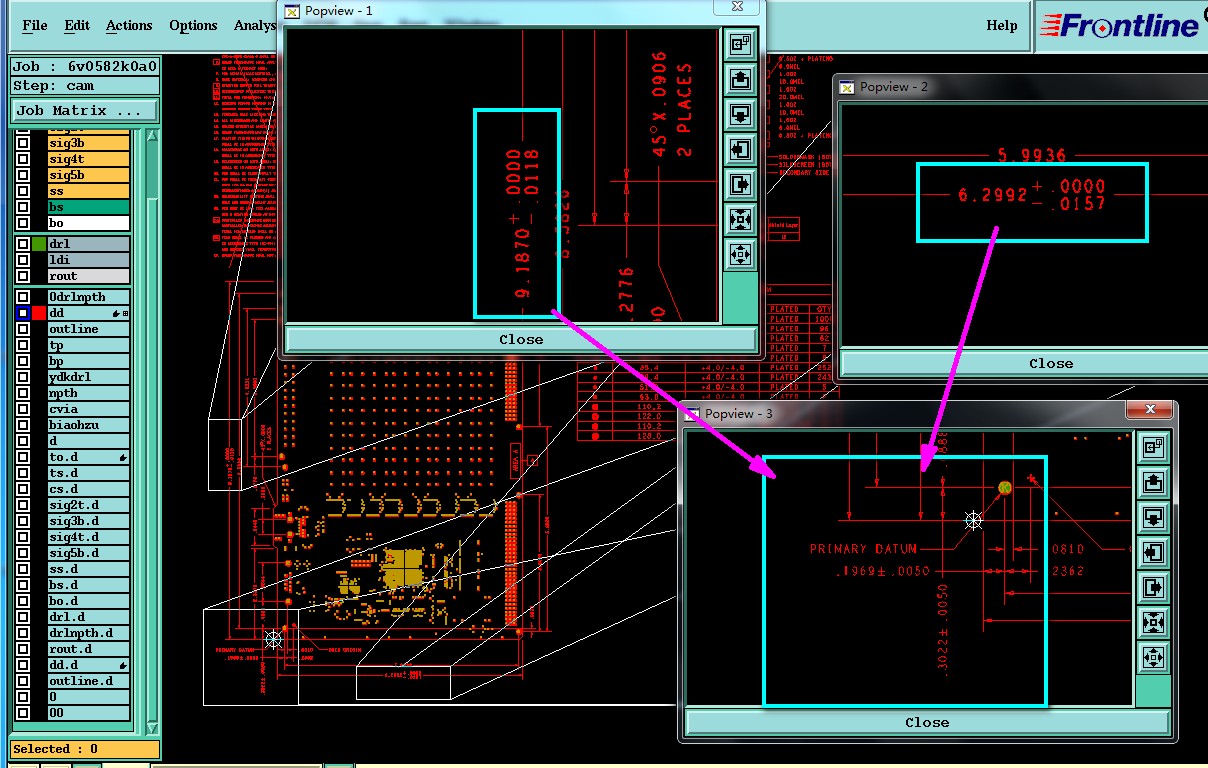
Task: Click Close button in Popview 2
Action: (x=1024, y=363)
